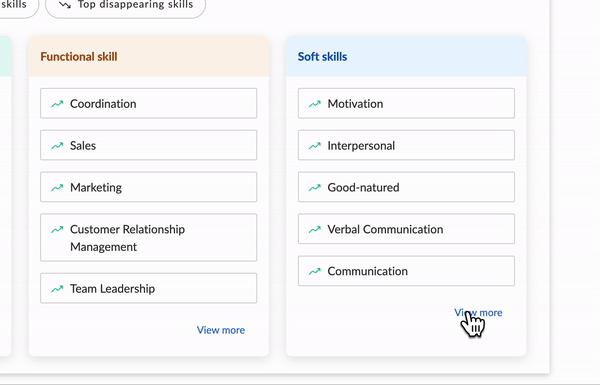Select the Communication skill box
This screenshot has width=600, height=385.
[x=406, y=271]
